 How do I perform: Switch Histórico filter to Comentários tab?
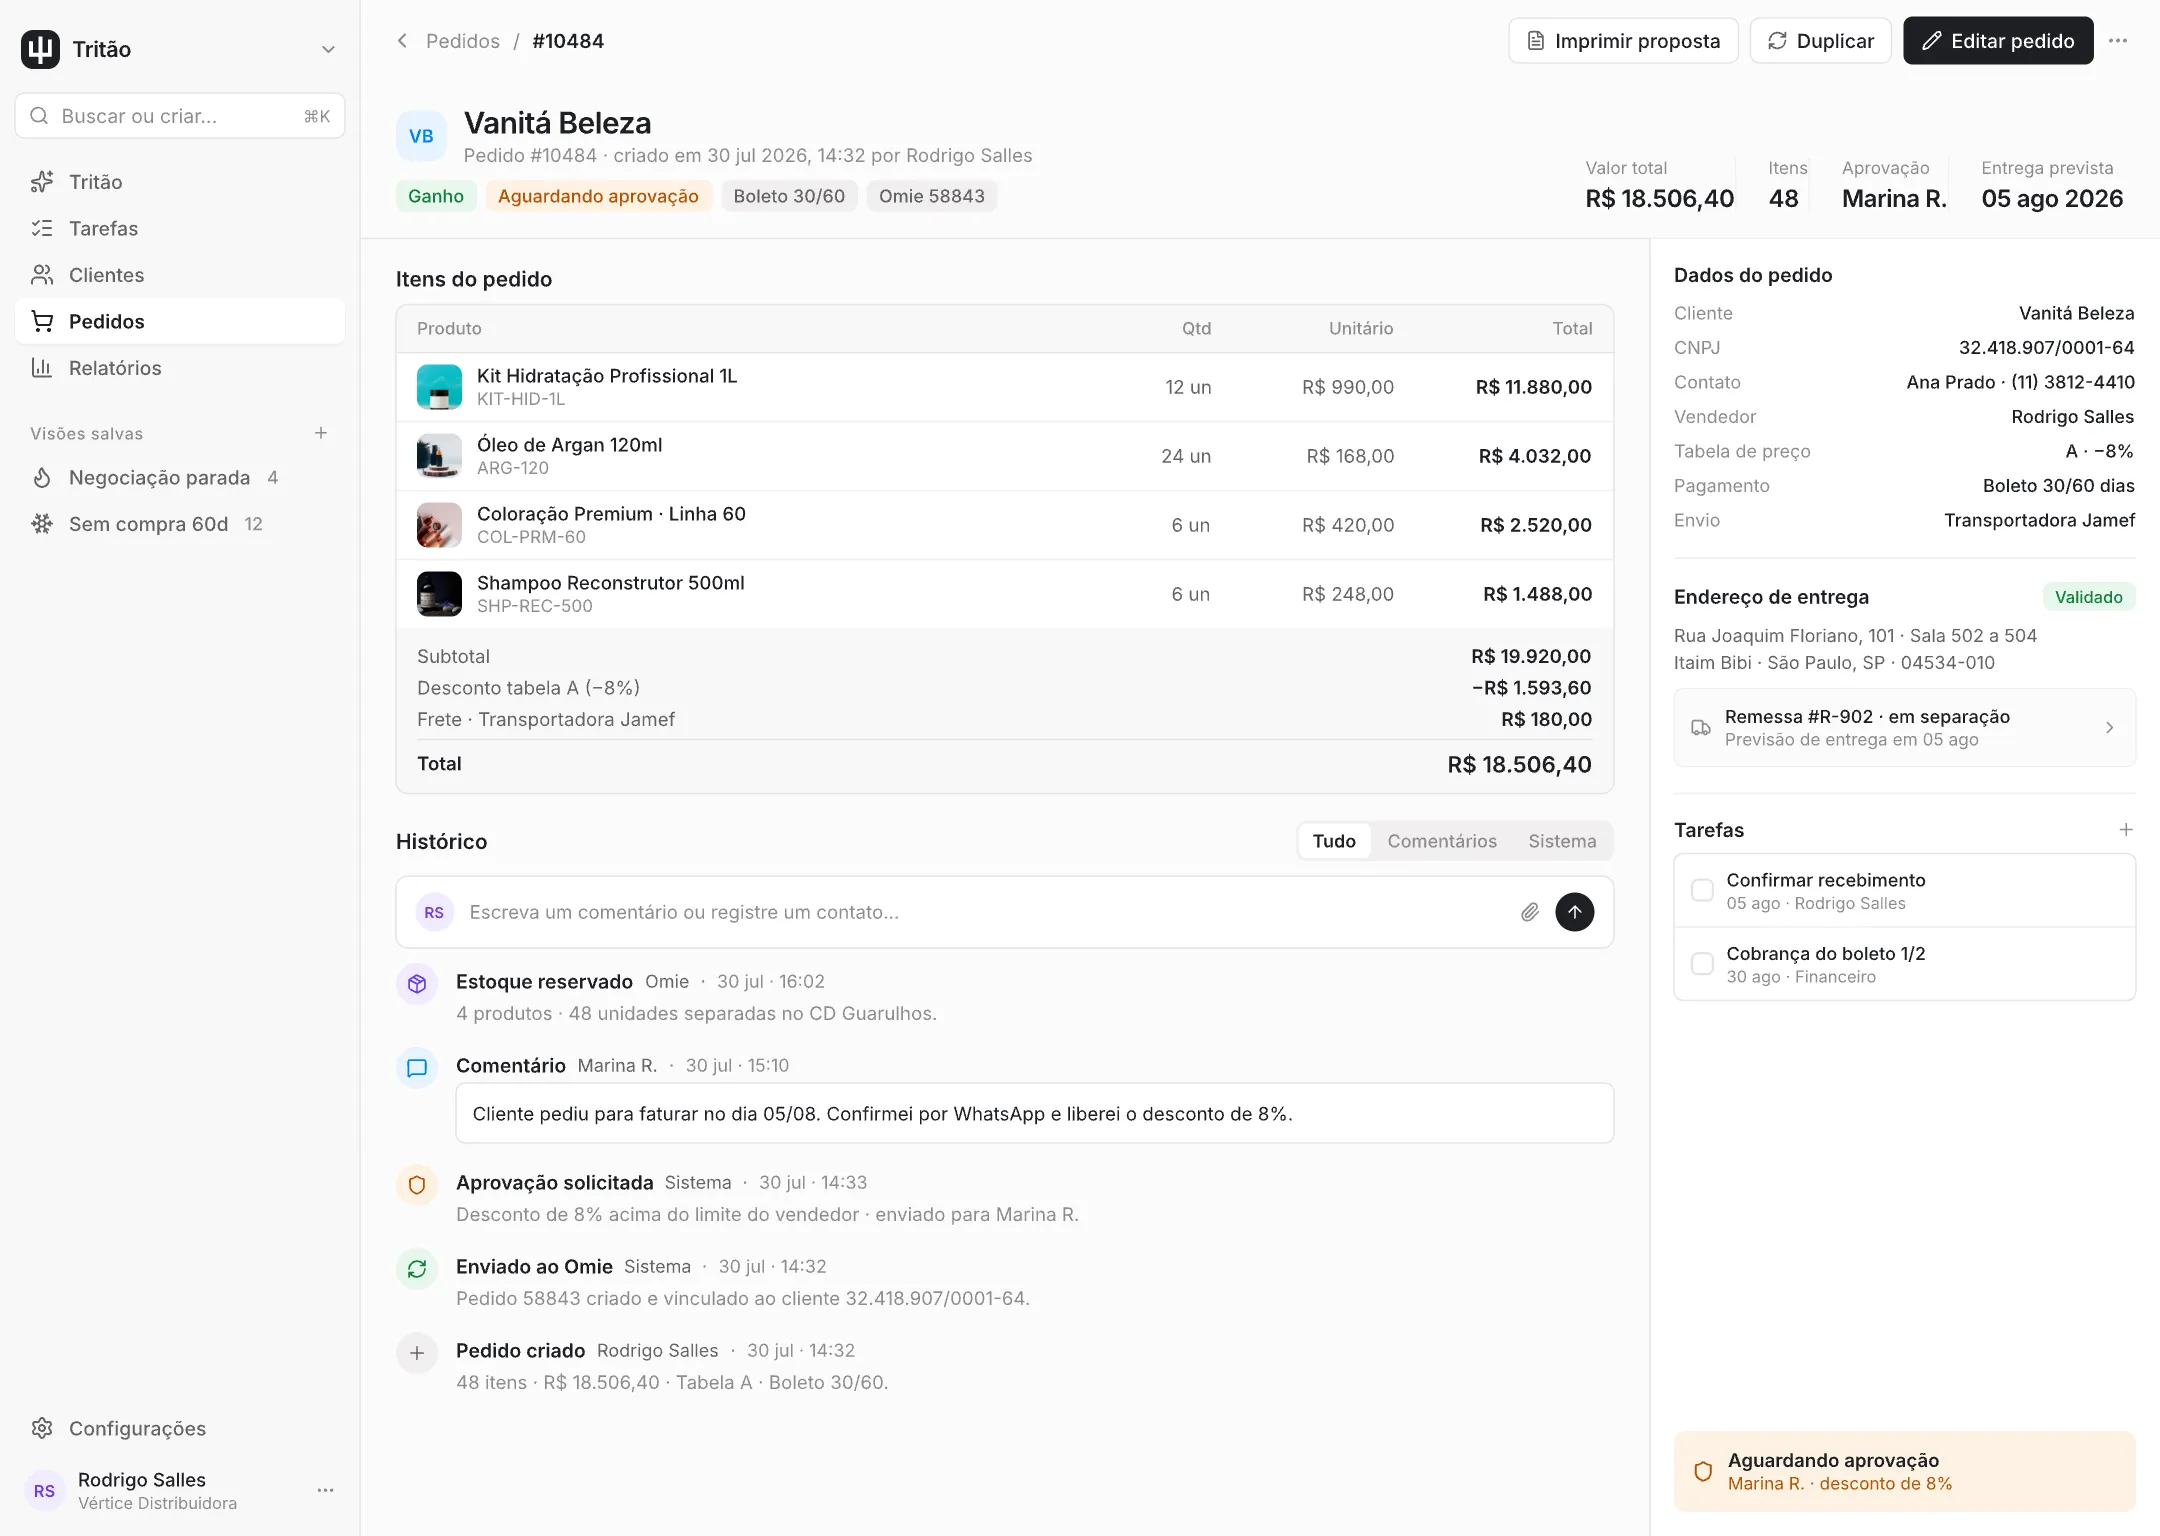coord(1442,841)
